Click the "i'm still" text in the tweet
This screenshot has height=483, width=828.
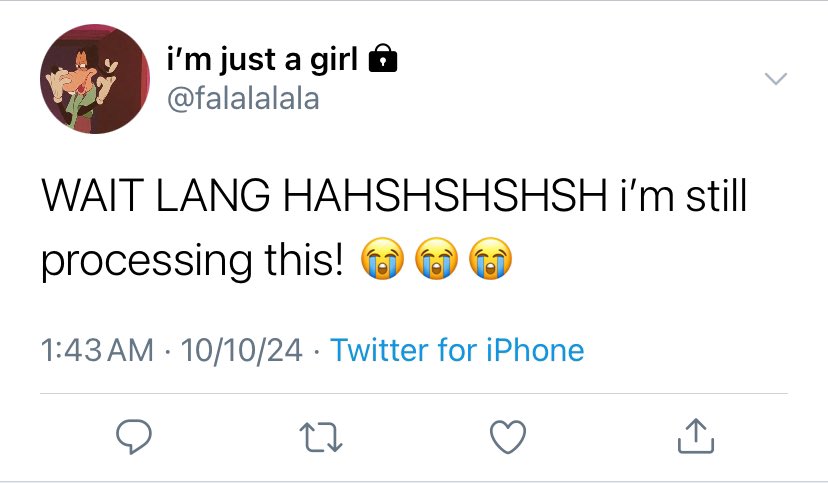pyautogui.click(x=683, y=195)
